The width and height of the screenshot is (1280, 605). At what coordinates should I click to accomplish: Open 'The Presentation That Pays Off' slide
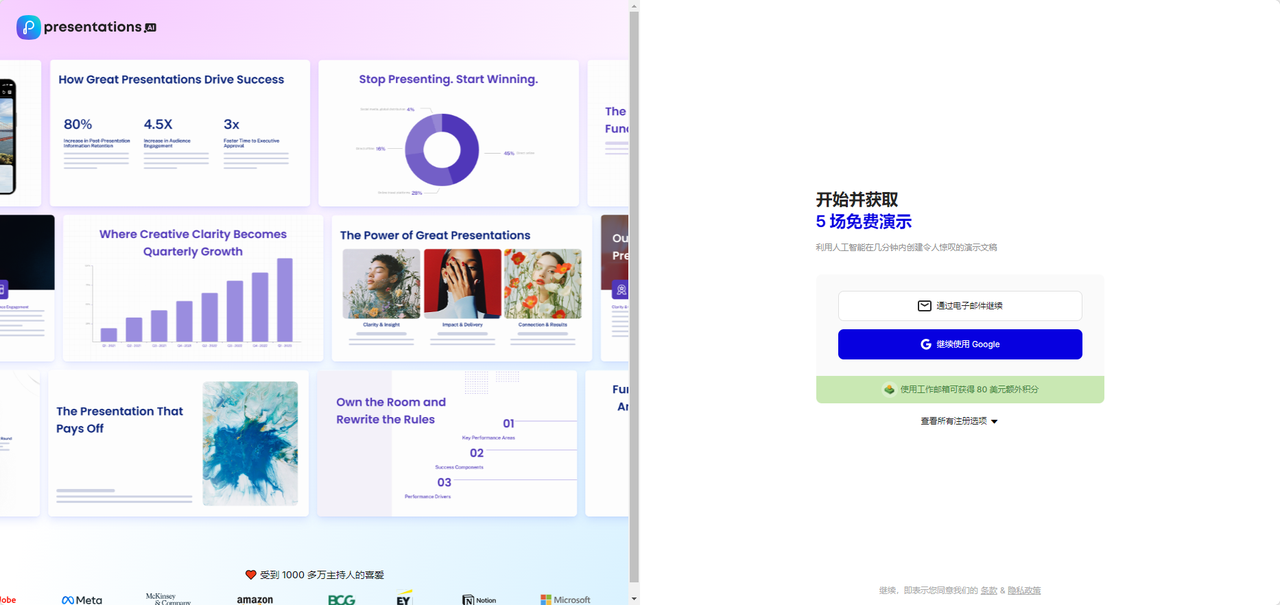pos(178,443)
